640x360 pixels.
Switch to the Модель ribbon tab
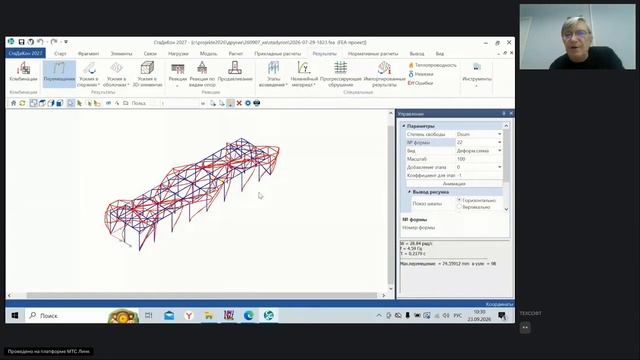(208, 53)
